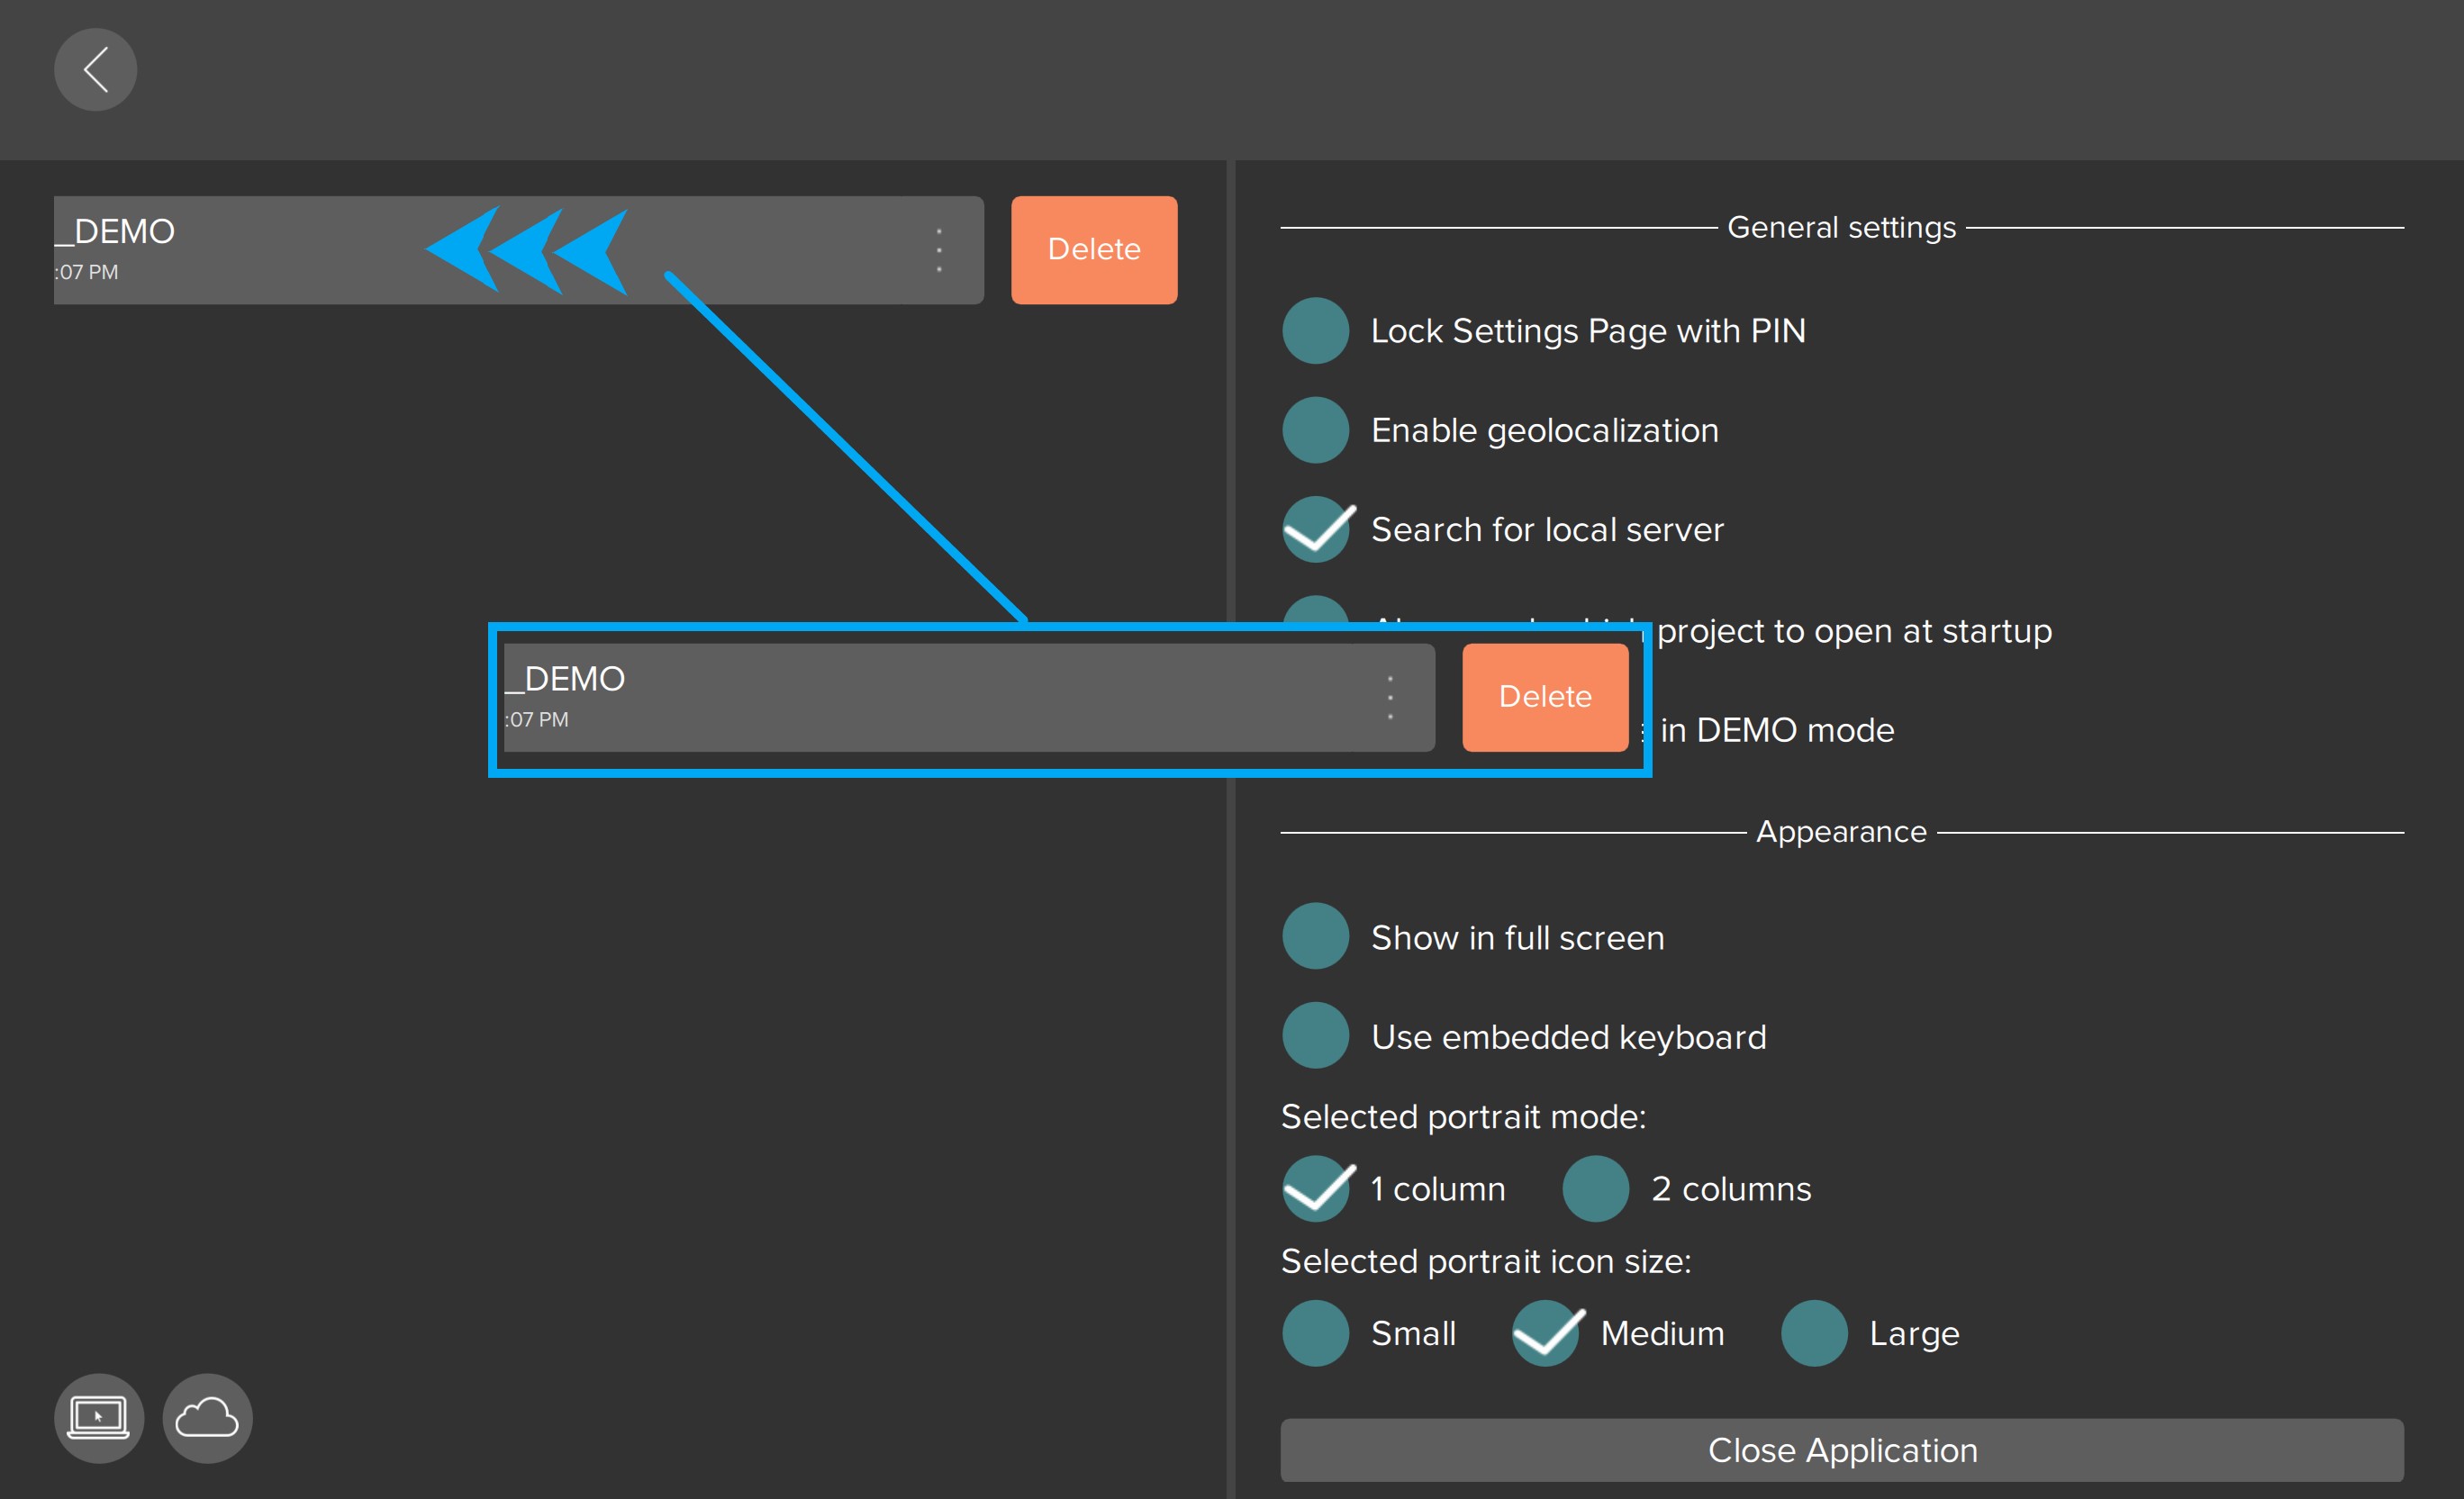Enable Lock Settings Page with PIN

(1315, 331)
